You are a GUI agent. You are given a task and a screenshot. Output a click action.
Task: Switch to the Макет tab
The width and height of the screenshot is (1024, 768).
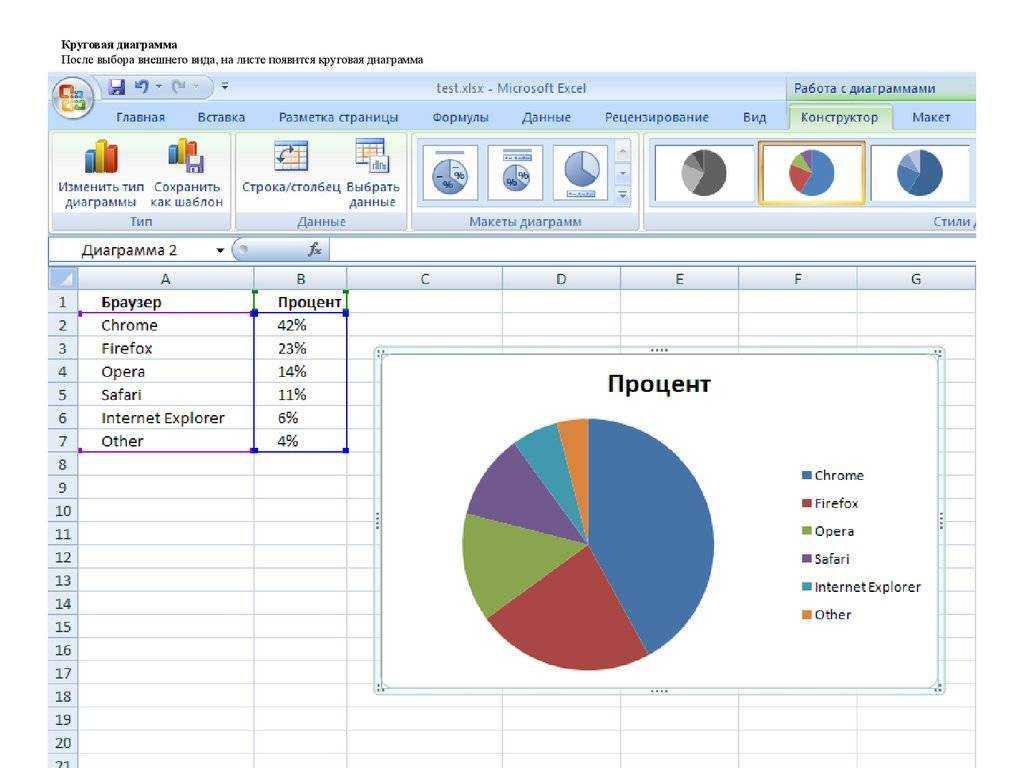pyautogui.click(x=931, y=118)
